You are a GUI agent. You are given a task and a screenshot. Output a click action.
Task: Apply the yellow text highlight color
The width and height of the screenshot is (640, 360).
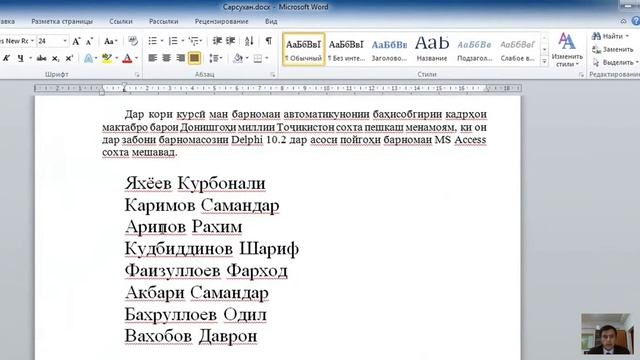pyautogui.click(x=107, y=58)
